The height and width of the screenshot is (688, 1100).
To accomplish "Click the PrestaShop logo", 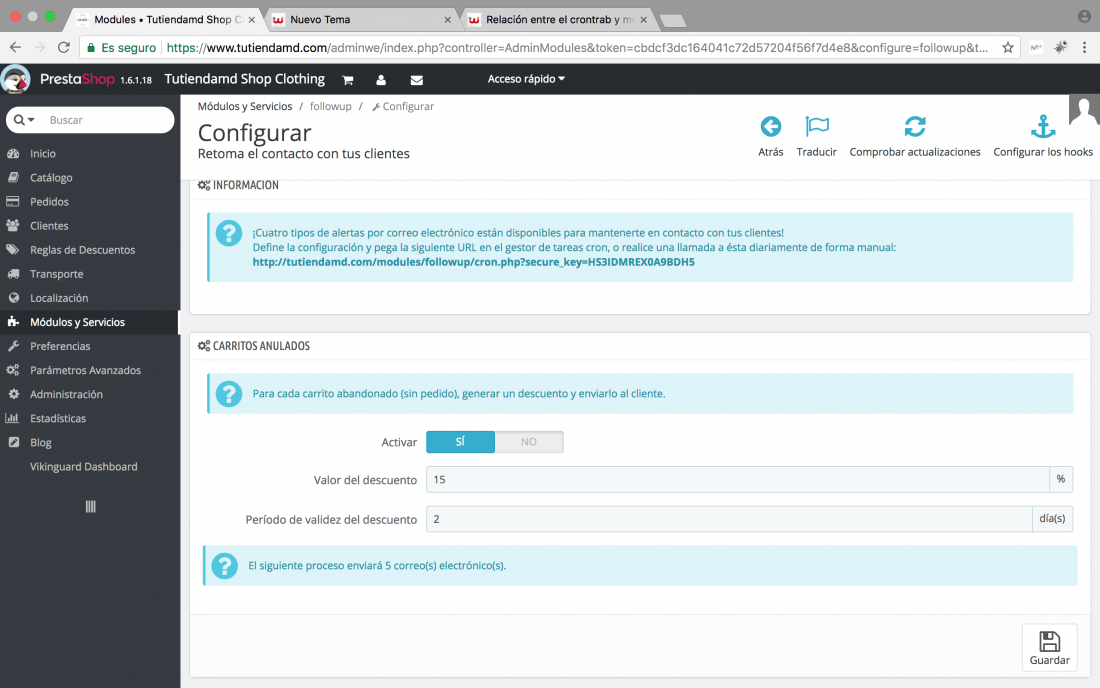I will (76, 79).
